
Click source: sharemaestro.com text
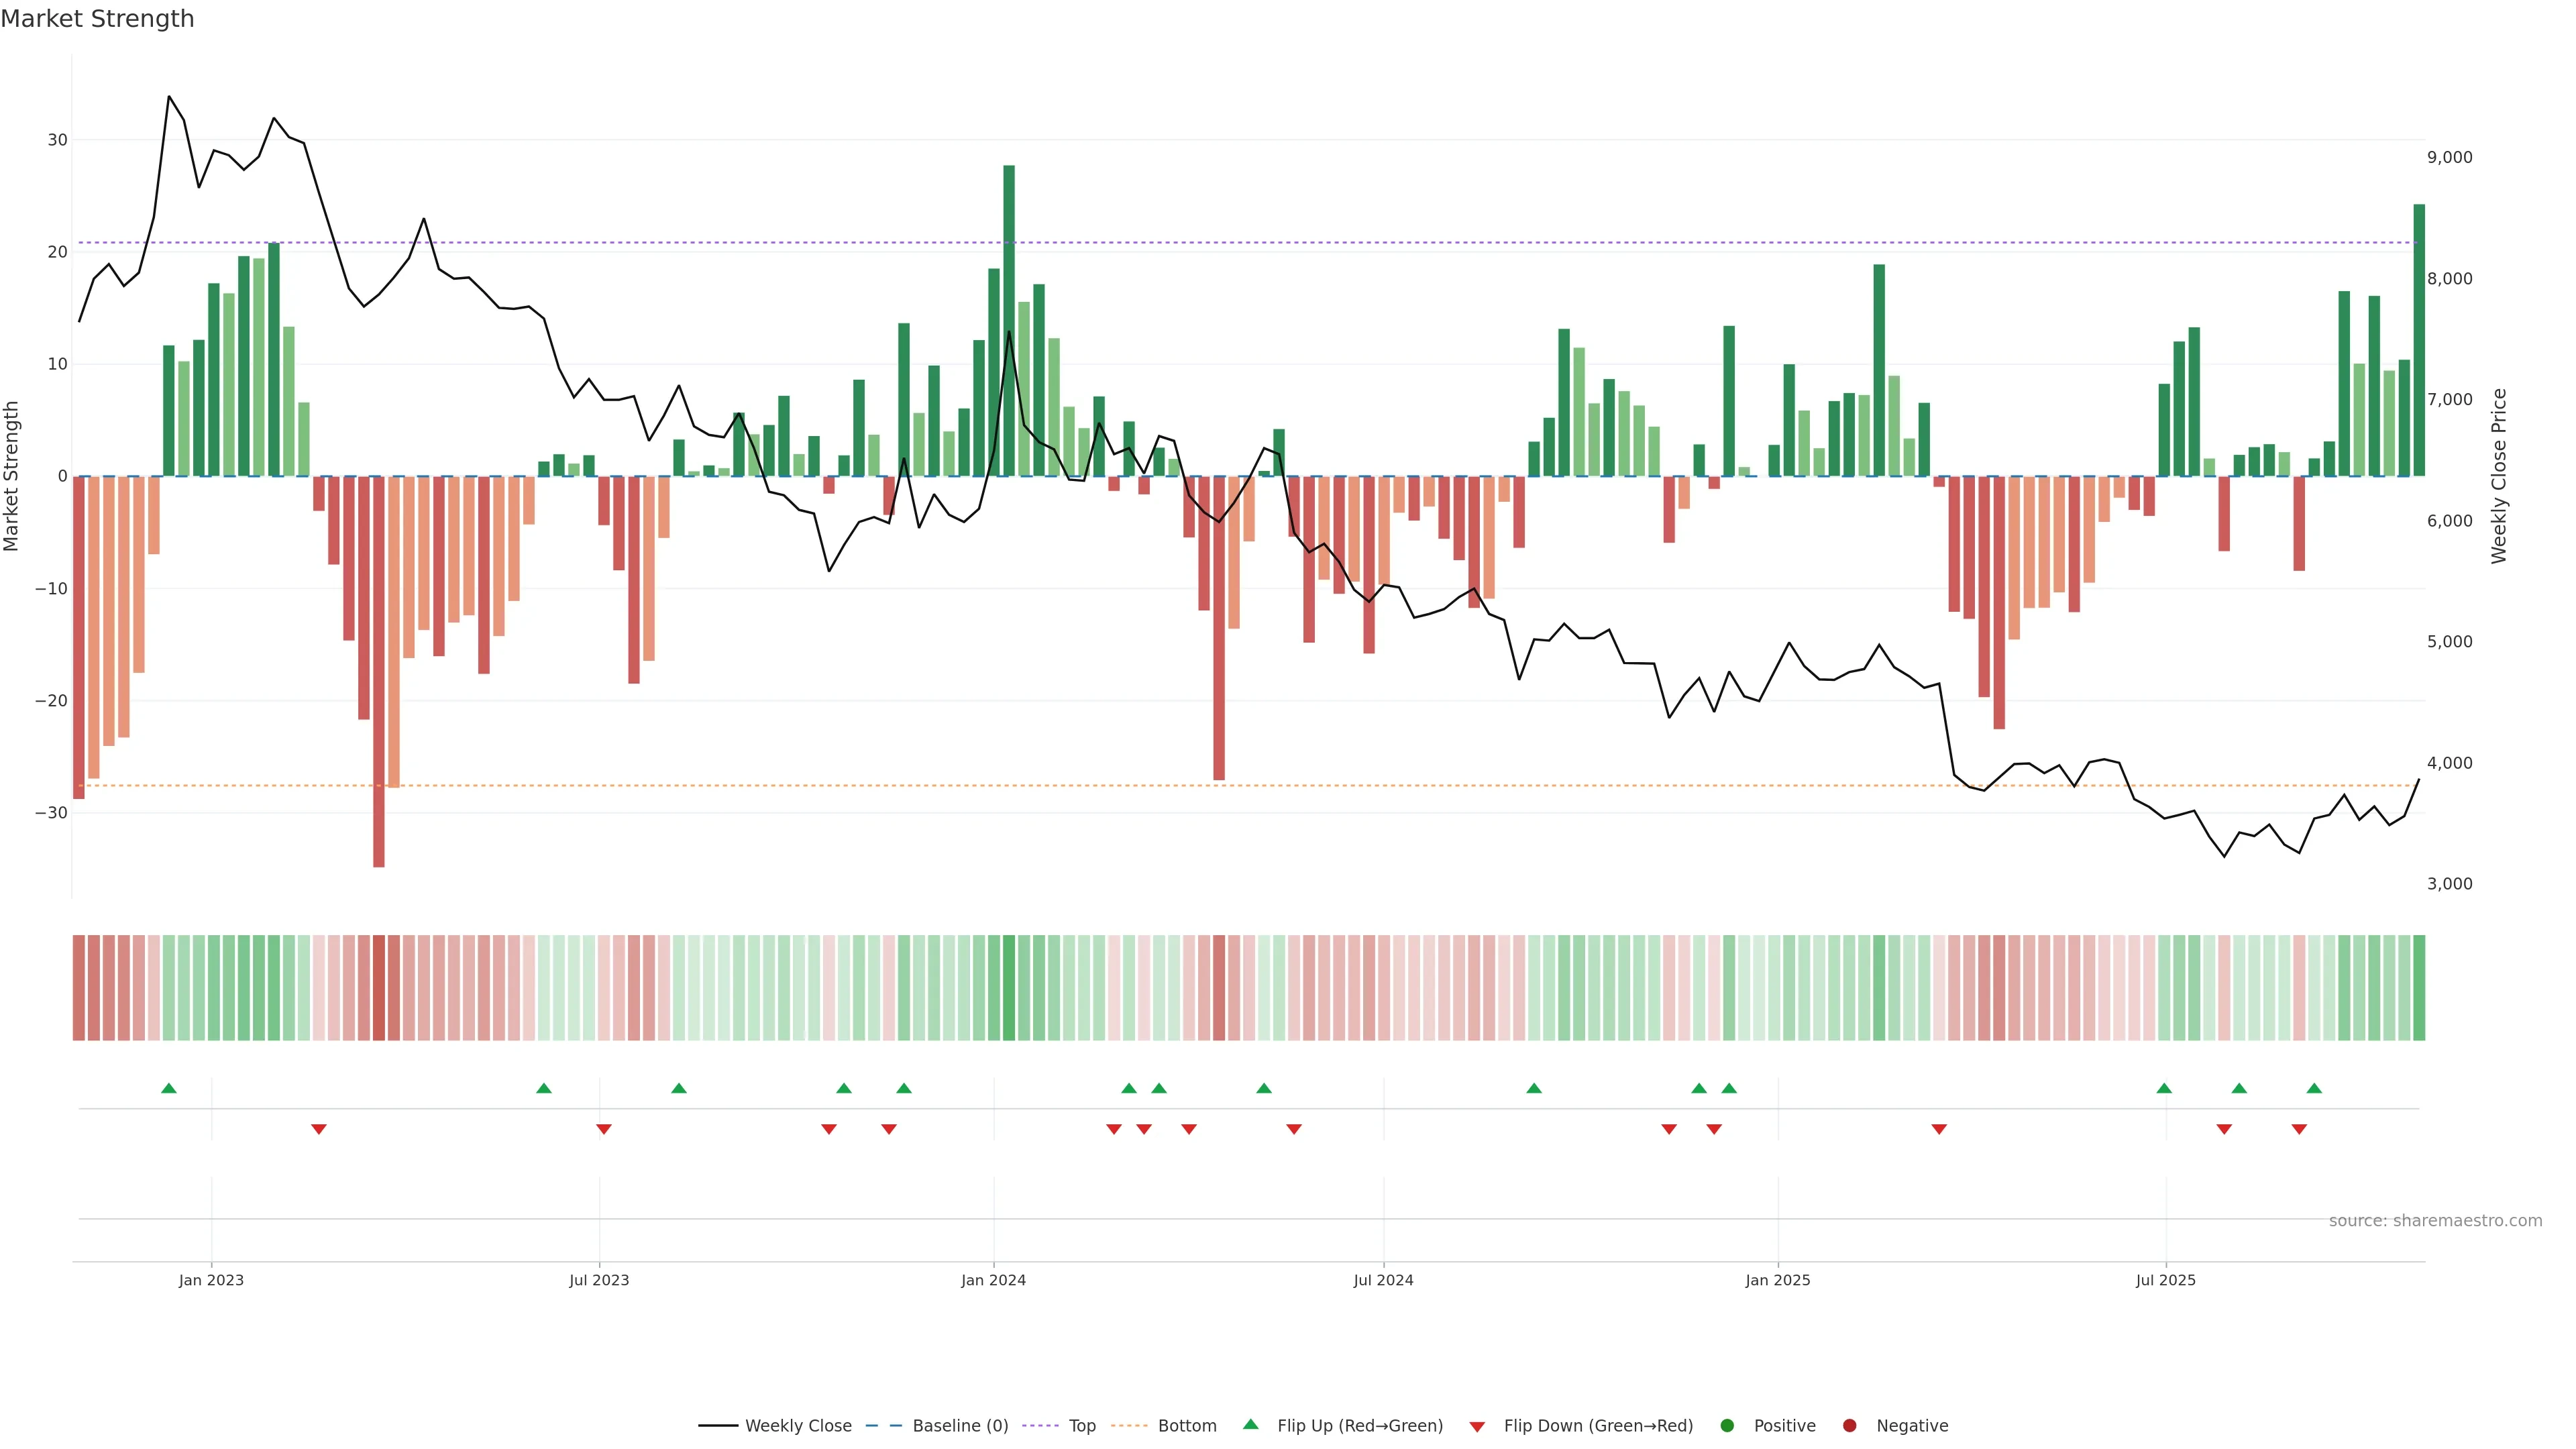click(x=2435, y=1220)
